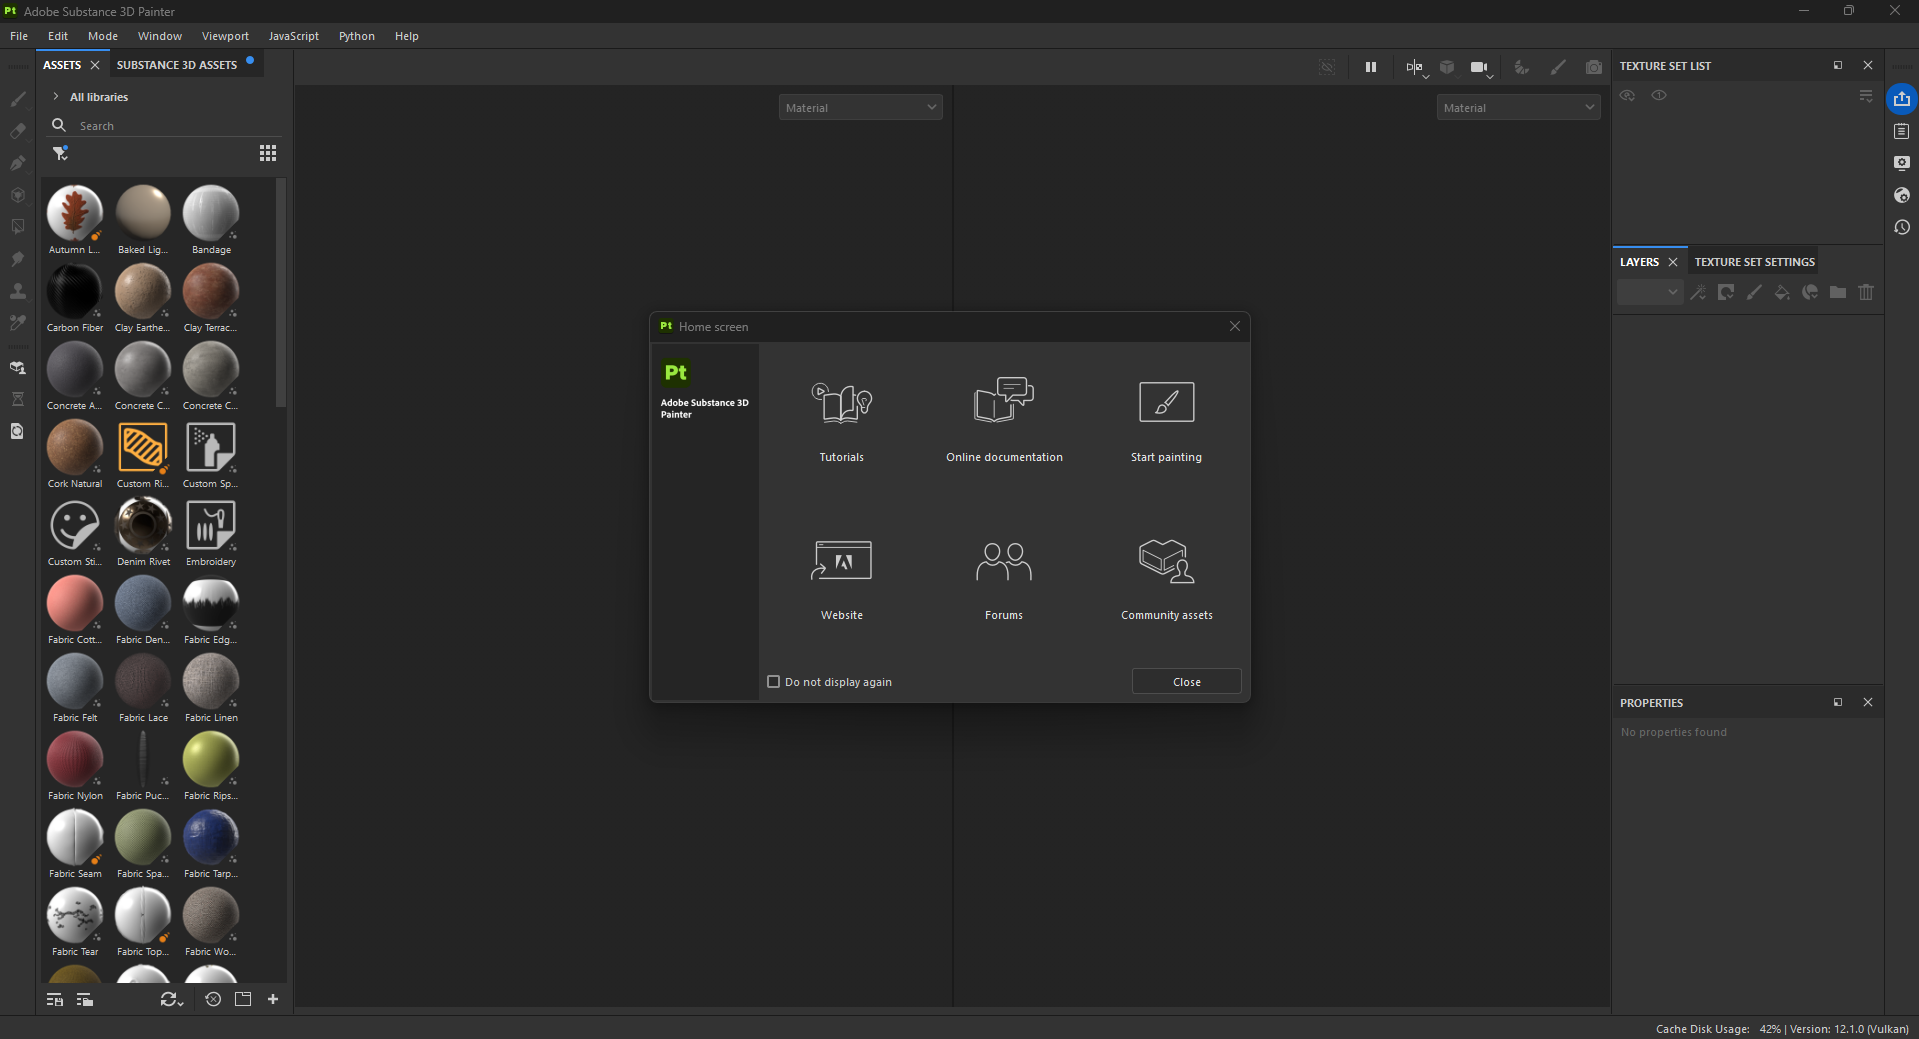Select the Polygon fill cube tool
The height and width of the screenshot is (1039, 1919).
[x=17, y=195]
